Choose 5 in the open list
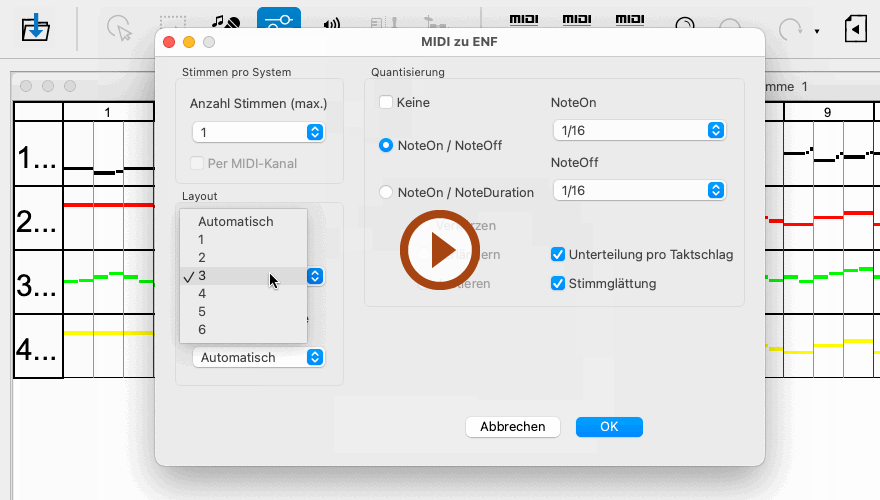 coord(202,311)
